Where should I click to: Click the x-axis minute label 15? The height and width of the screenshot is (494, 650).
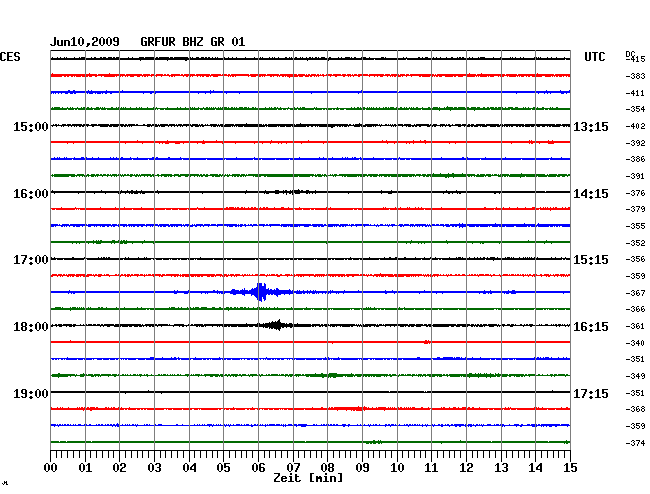coord(570,468)
